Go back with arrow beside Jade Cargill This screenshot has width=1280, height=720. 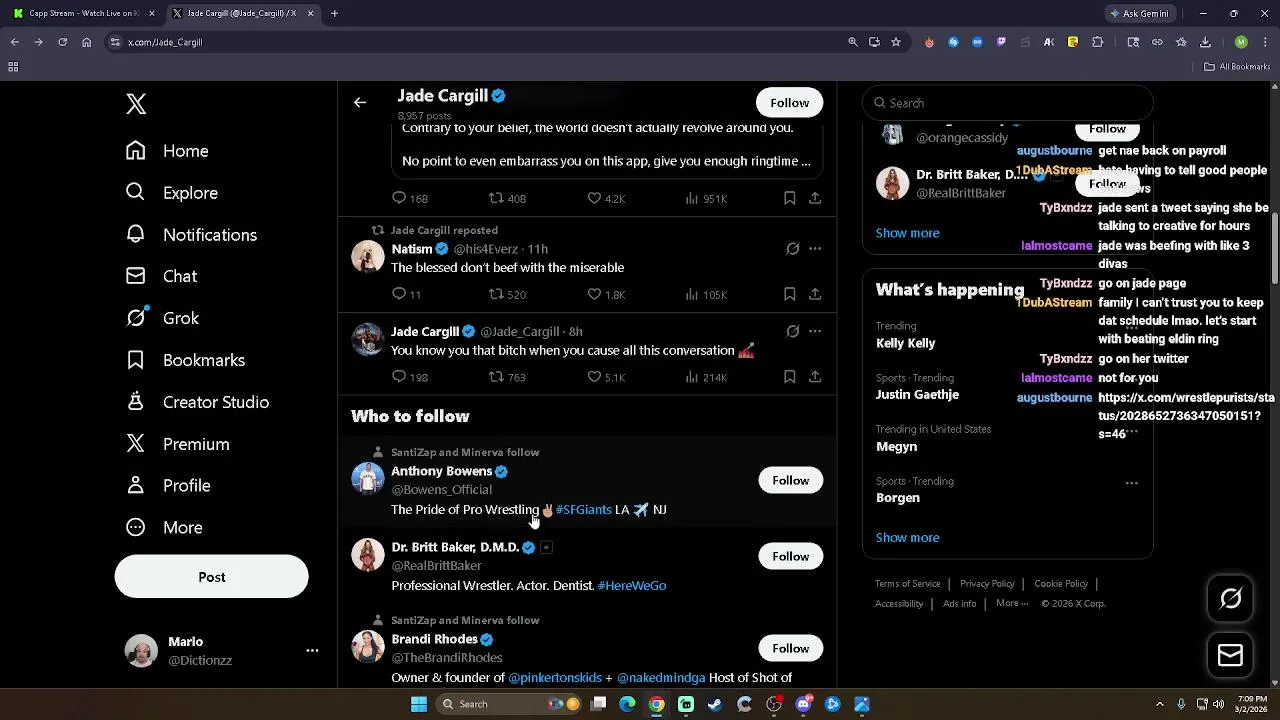point(360,102)
